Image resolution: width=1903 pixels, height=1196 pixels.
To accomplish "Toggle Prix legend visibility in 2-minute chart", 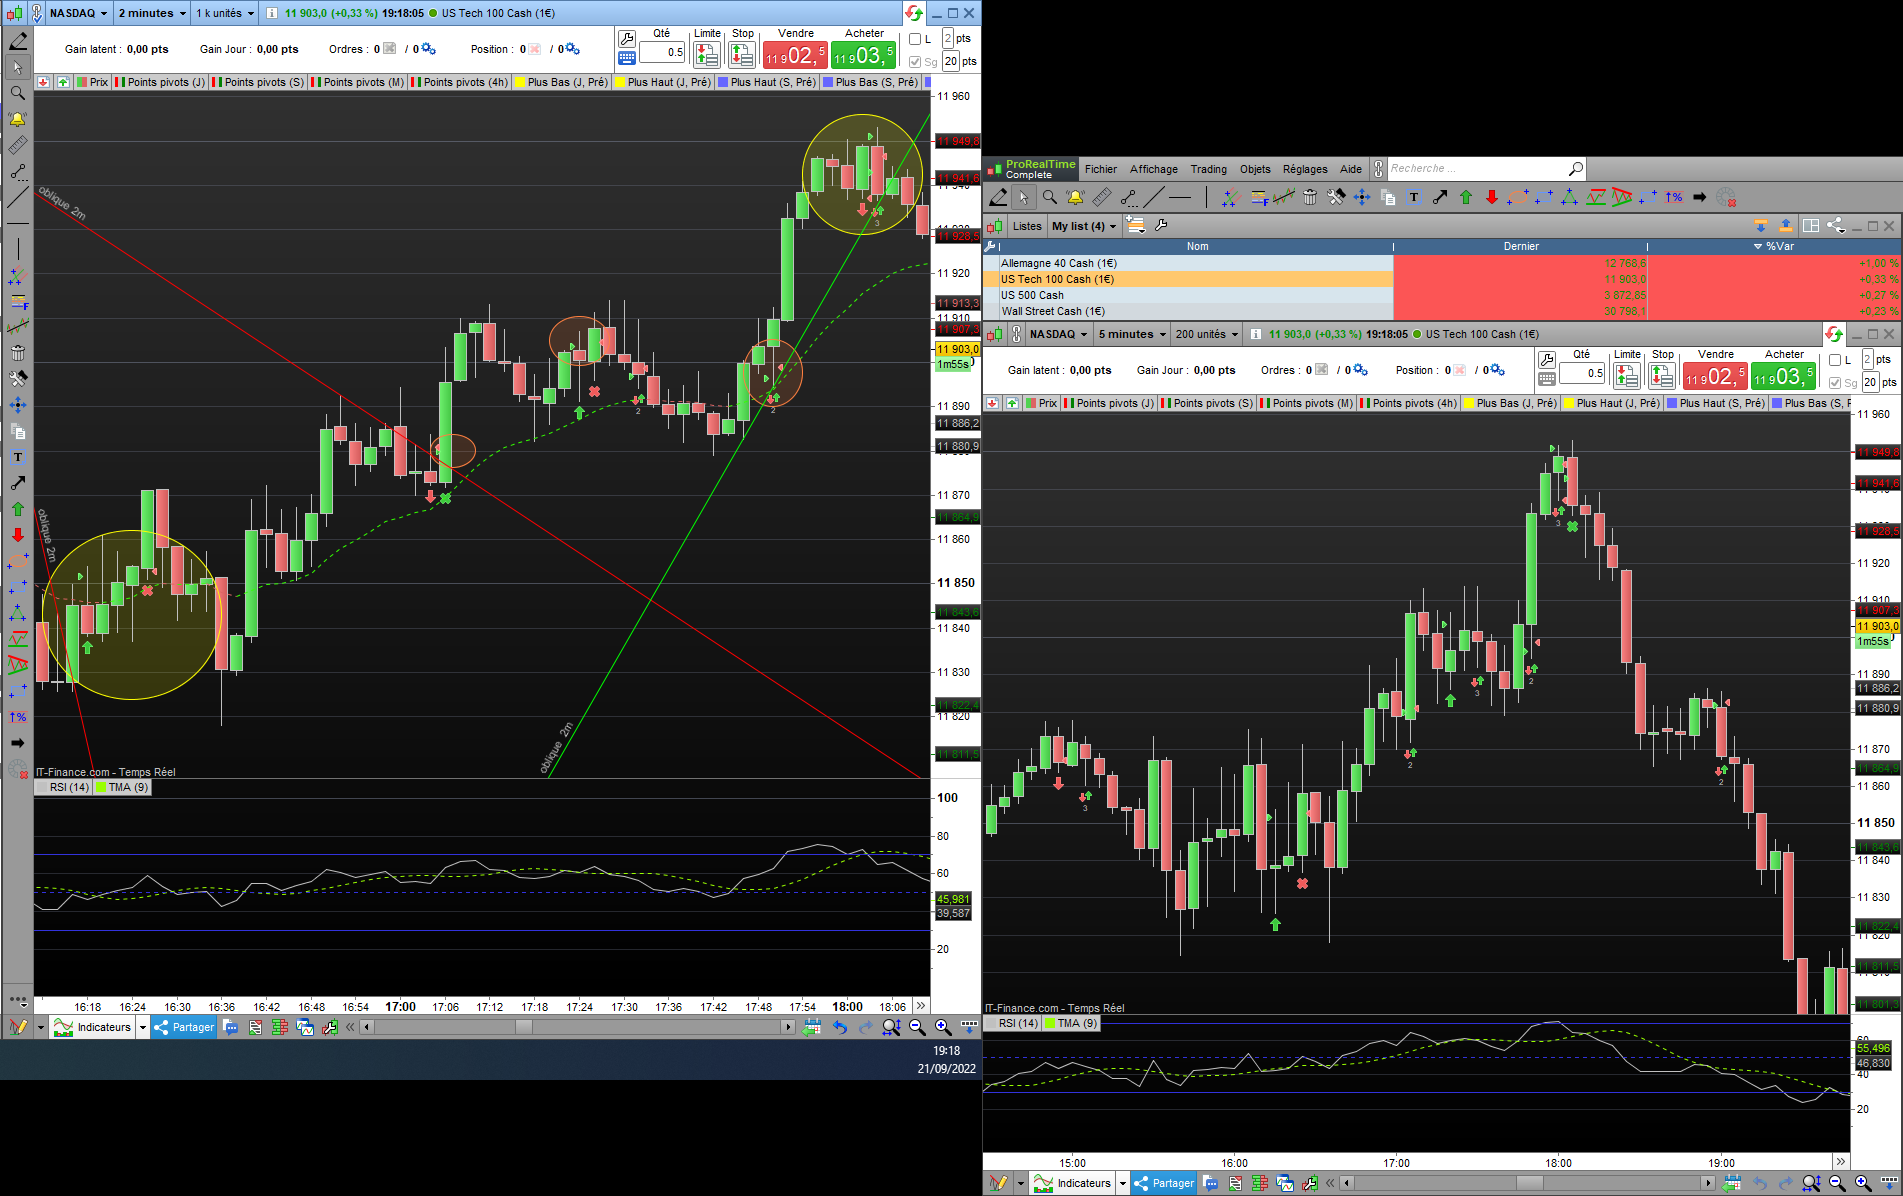I will click(92, 82).
